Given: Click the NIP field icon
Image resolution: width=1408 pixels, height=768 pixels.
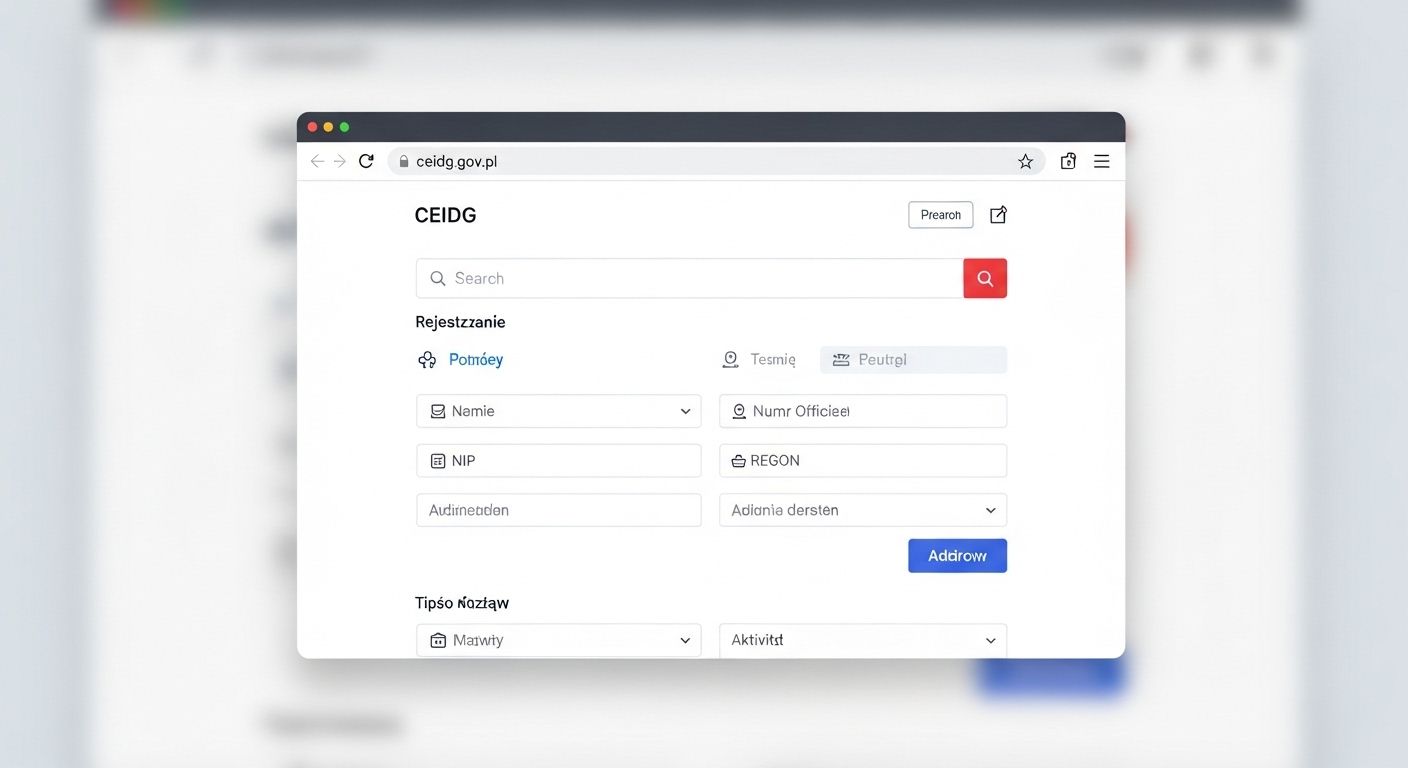Looking at the screenshot, I should (x=437, y=461).
